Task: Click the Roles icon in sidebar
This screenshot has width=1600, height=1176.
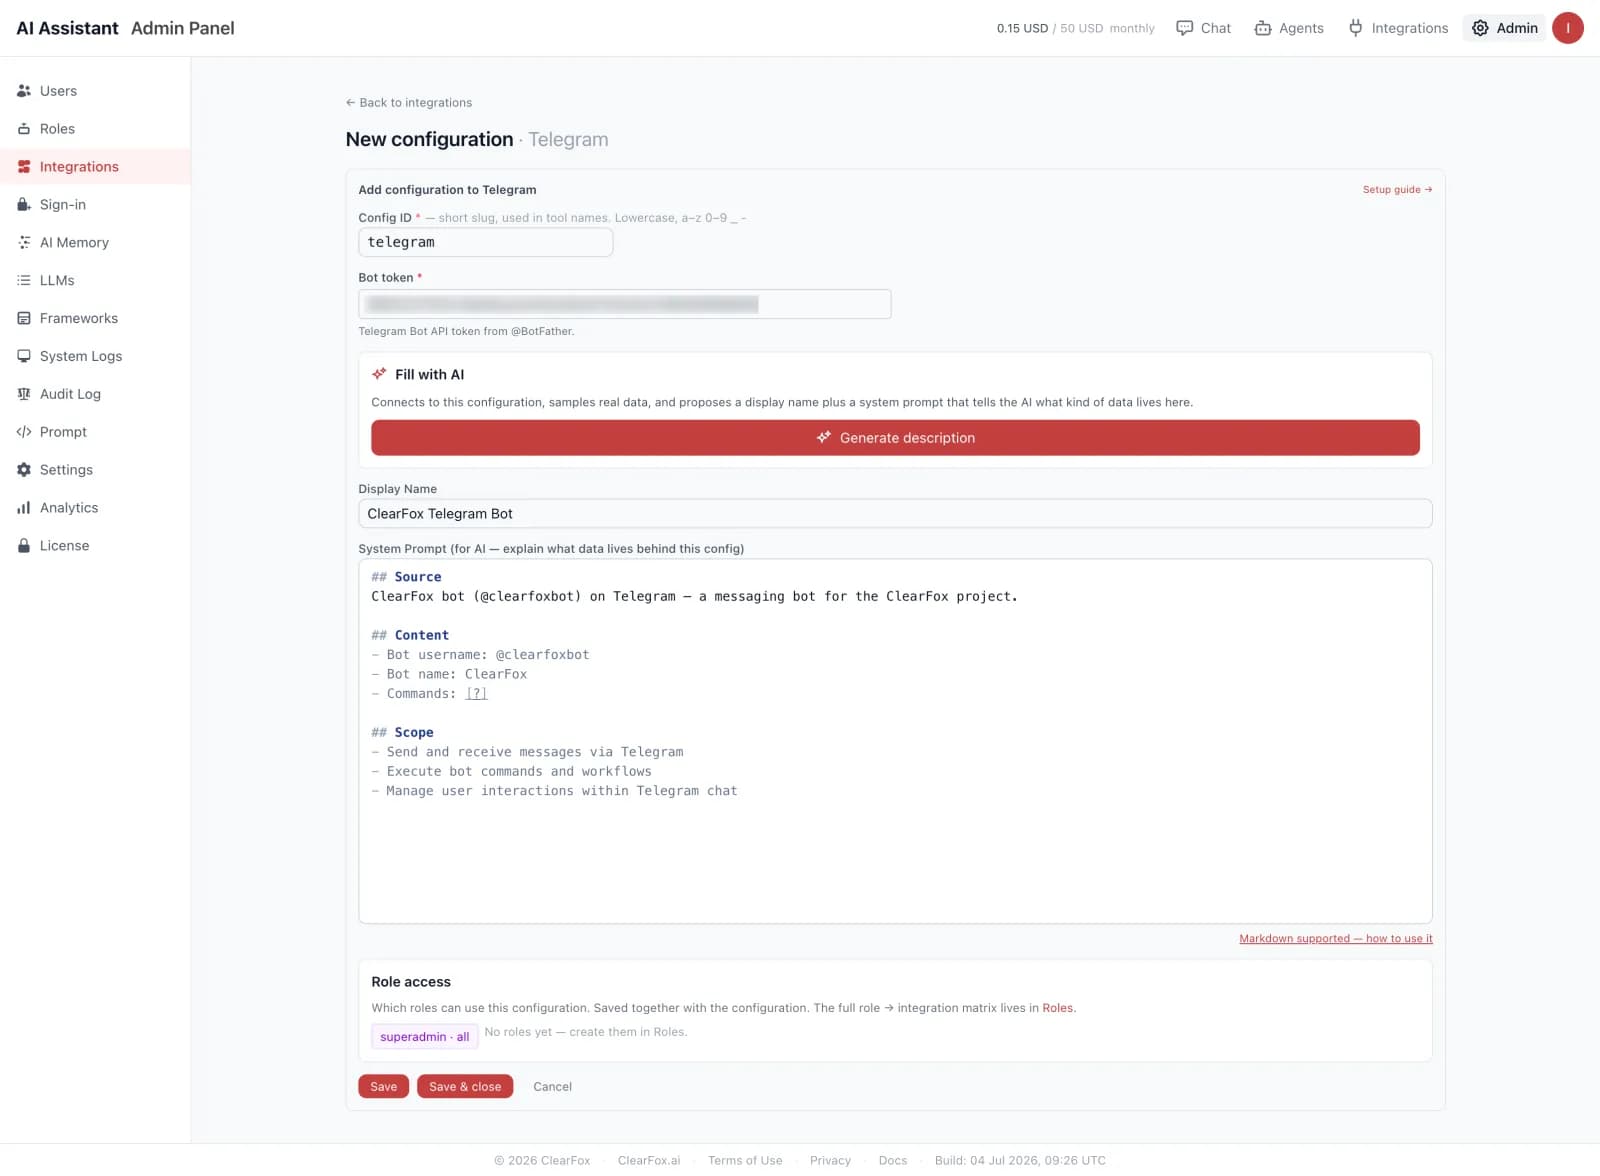Action: click(24, 129)
